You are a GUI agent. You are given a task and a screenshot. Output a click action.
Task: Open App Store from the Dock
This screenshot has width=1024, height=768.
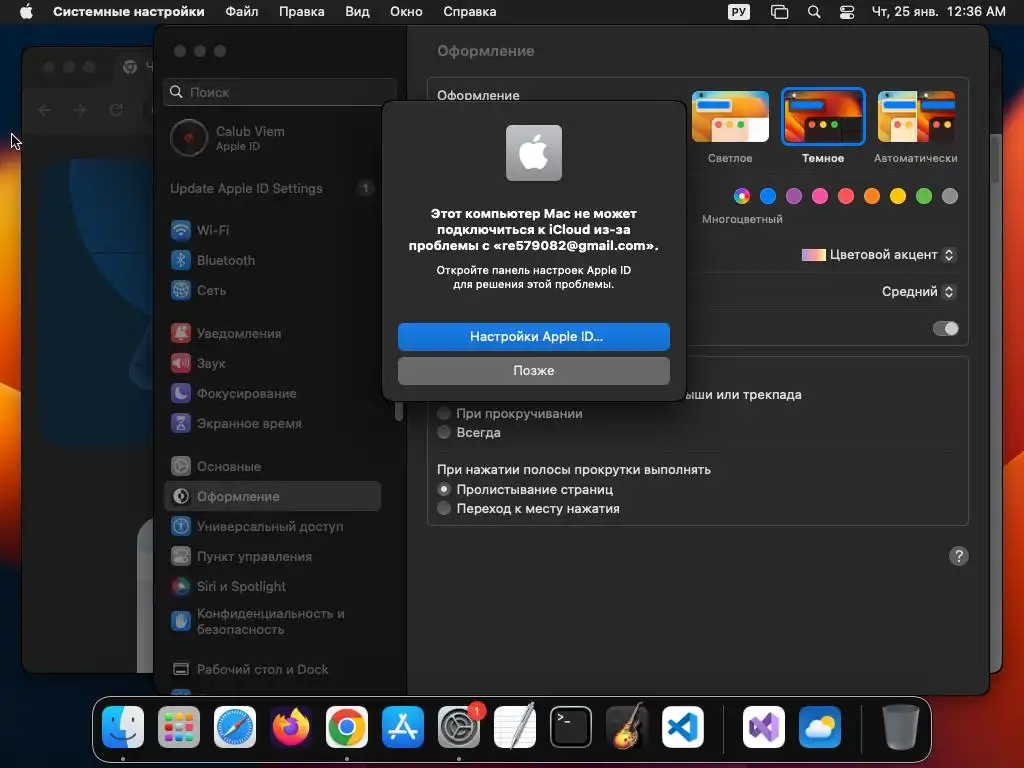[x=403, y=727]
